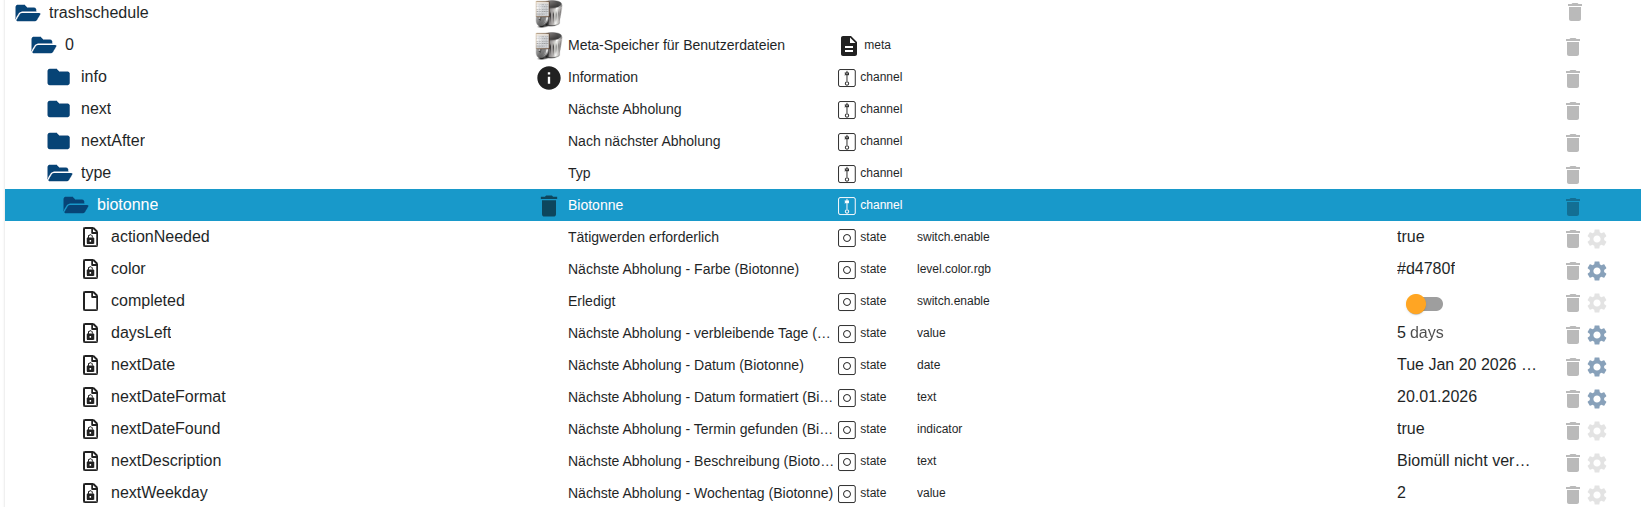
Task: Click the true value of actionNeeded
Action: tap(1410, 237)
